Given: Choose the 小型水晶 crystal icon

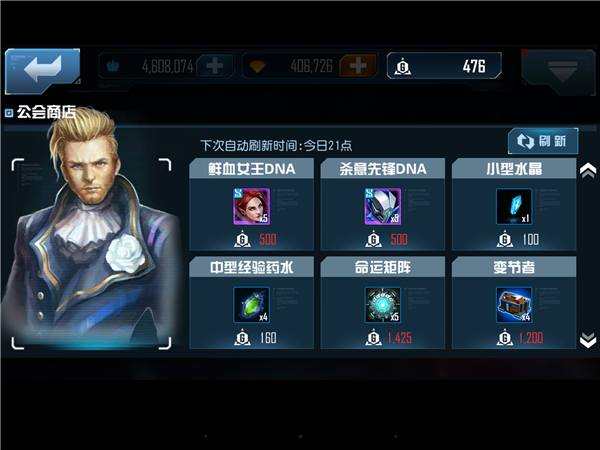Looking at the screenshot, I should [514, 206].
